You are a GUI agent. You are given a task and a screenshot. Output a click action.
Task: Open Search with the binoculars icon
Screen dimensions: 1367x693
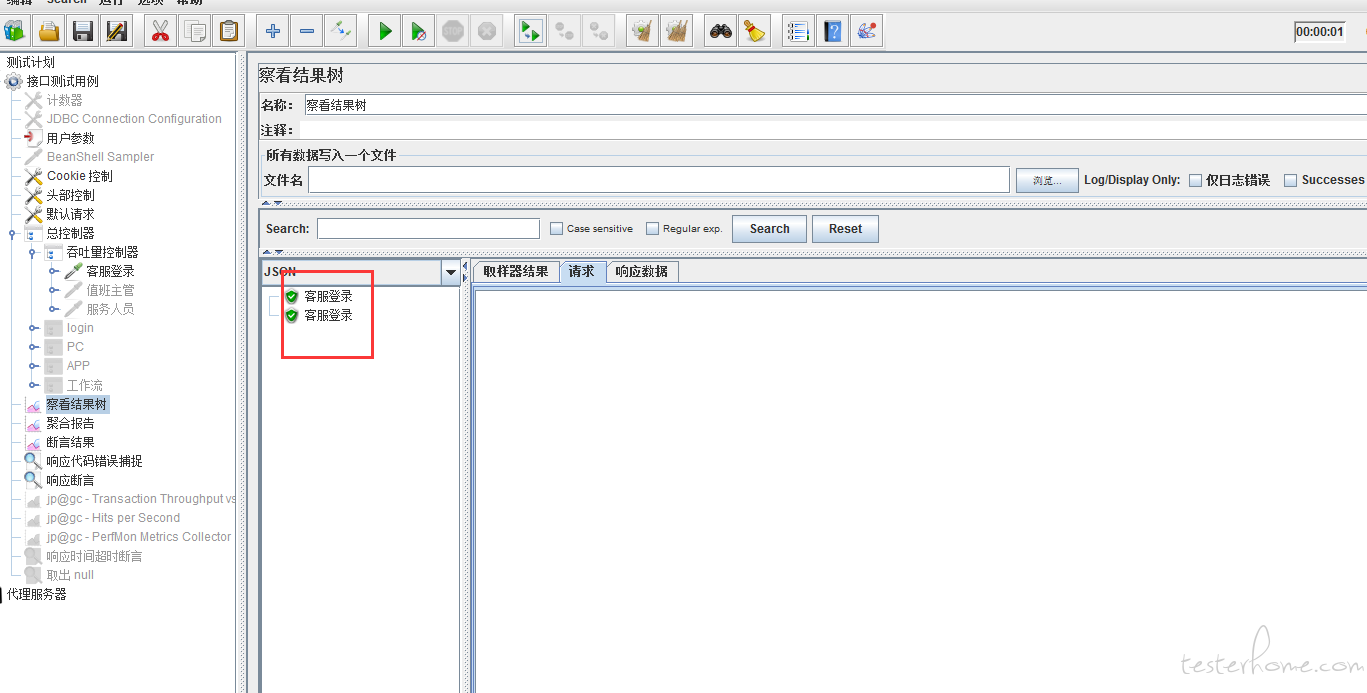tap(720, 31)
